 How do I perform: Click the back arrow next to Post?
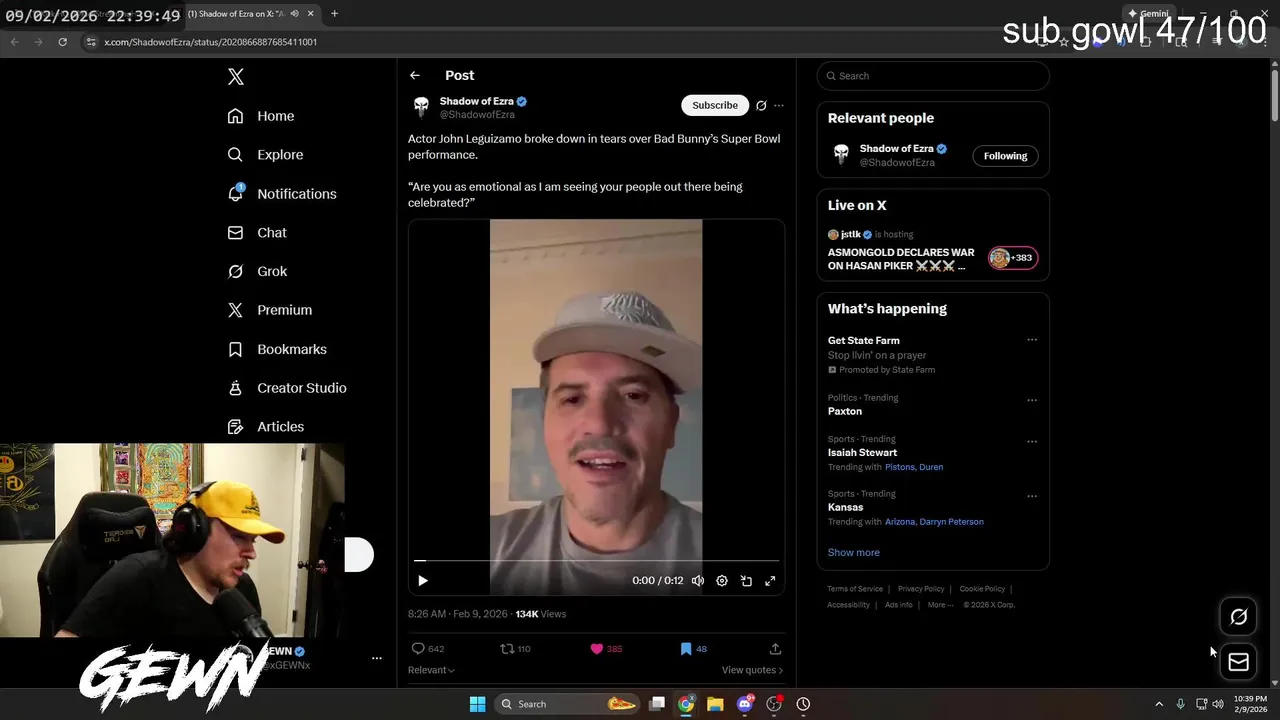415,75
